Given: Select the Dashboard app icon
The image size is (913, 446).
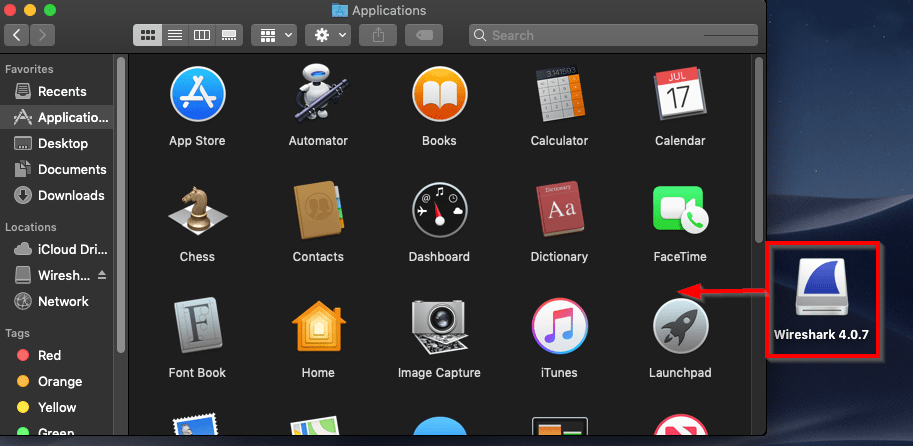Looking at the screenshot, I should pyautogui.click(x=440, y=210).
